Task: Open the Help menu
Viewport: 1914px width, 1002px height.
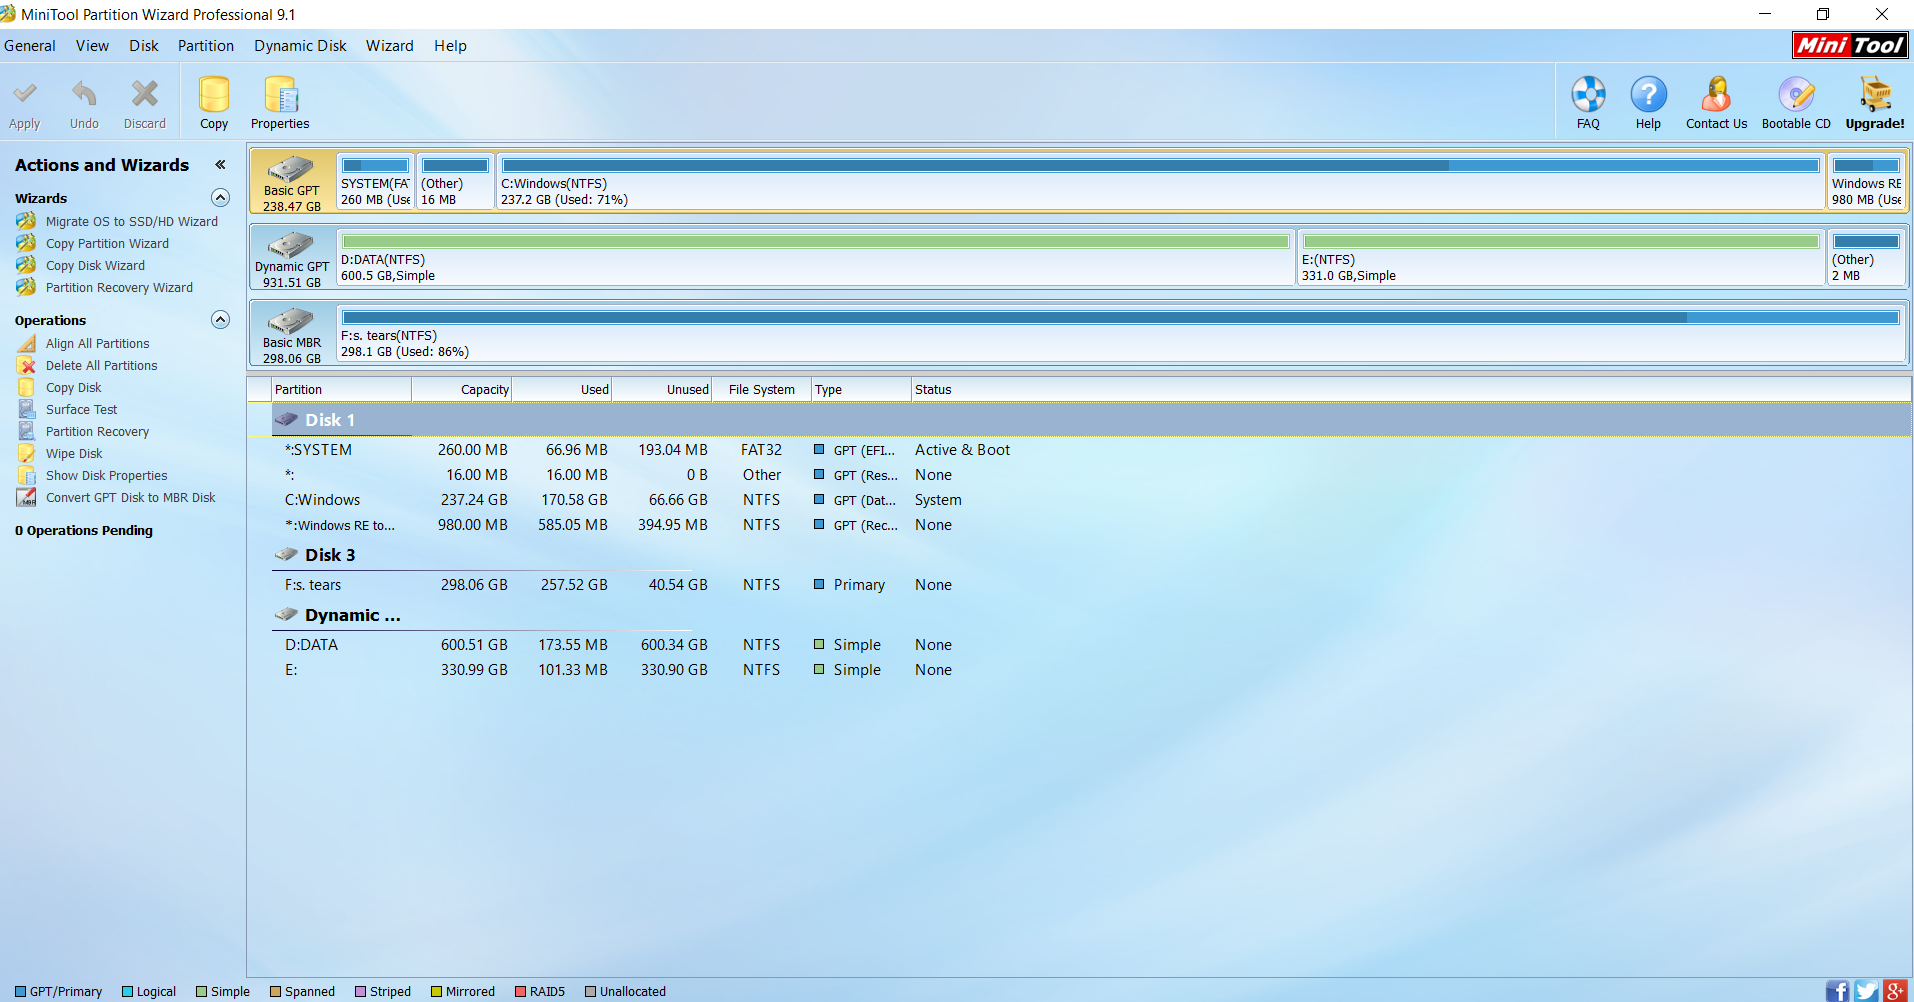Action: pyautogui.click(x=450, y=46)
